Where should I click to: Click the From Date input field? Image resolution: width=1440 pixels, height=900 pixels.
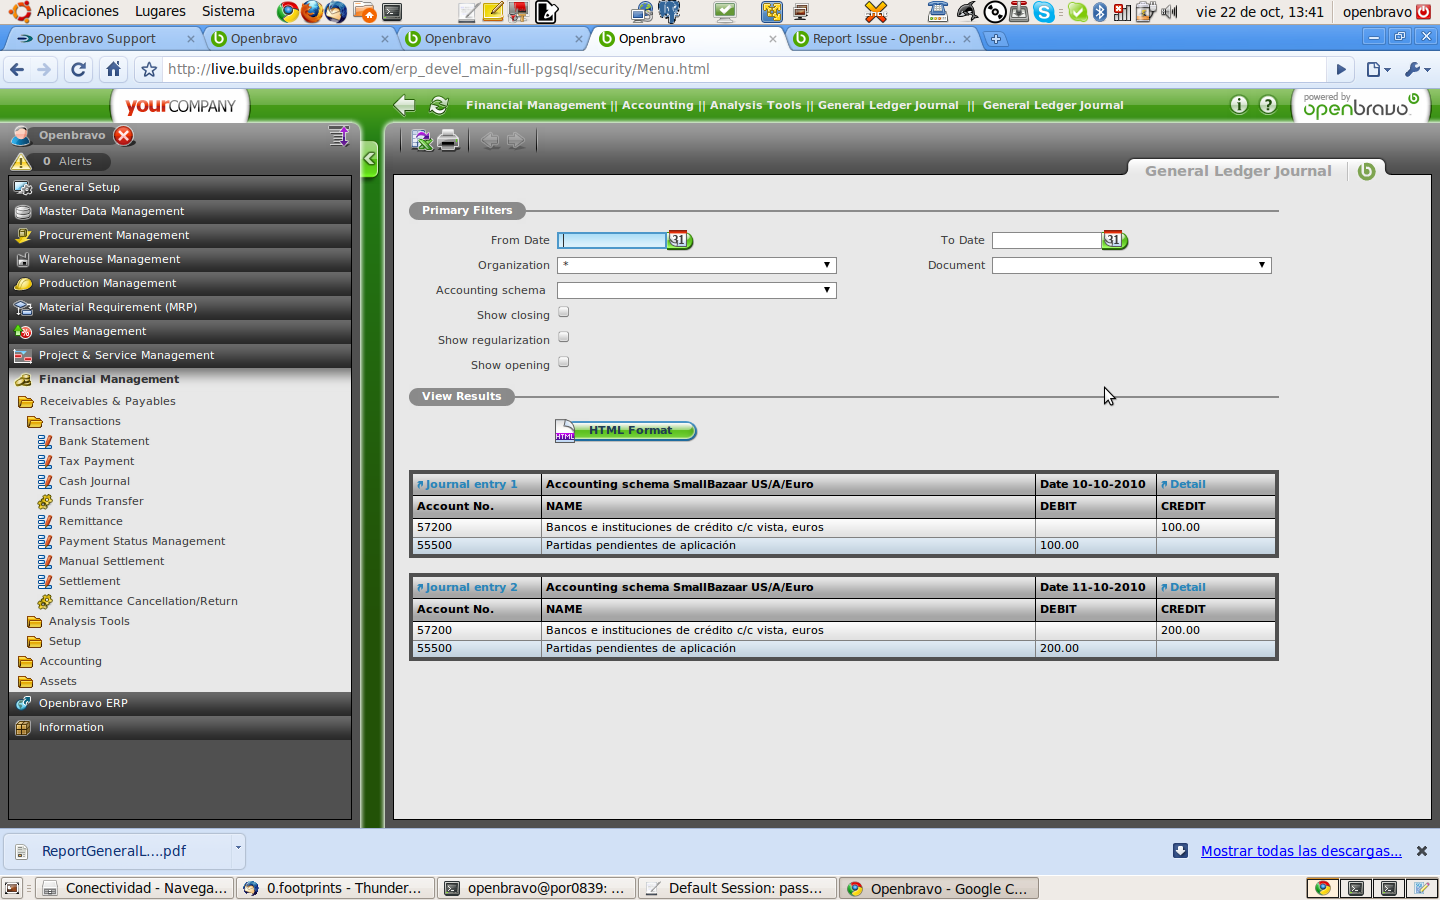click(x=612, y=240)
